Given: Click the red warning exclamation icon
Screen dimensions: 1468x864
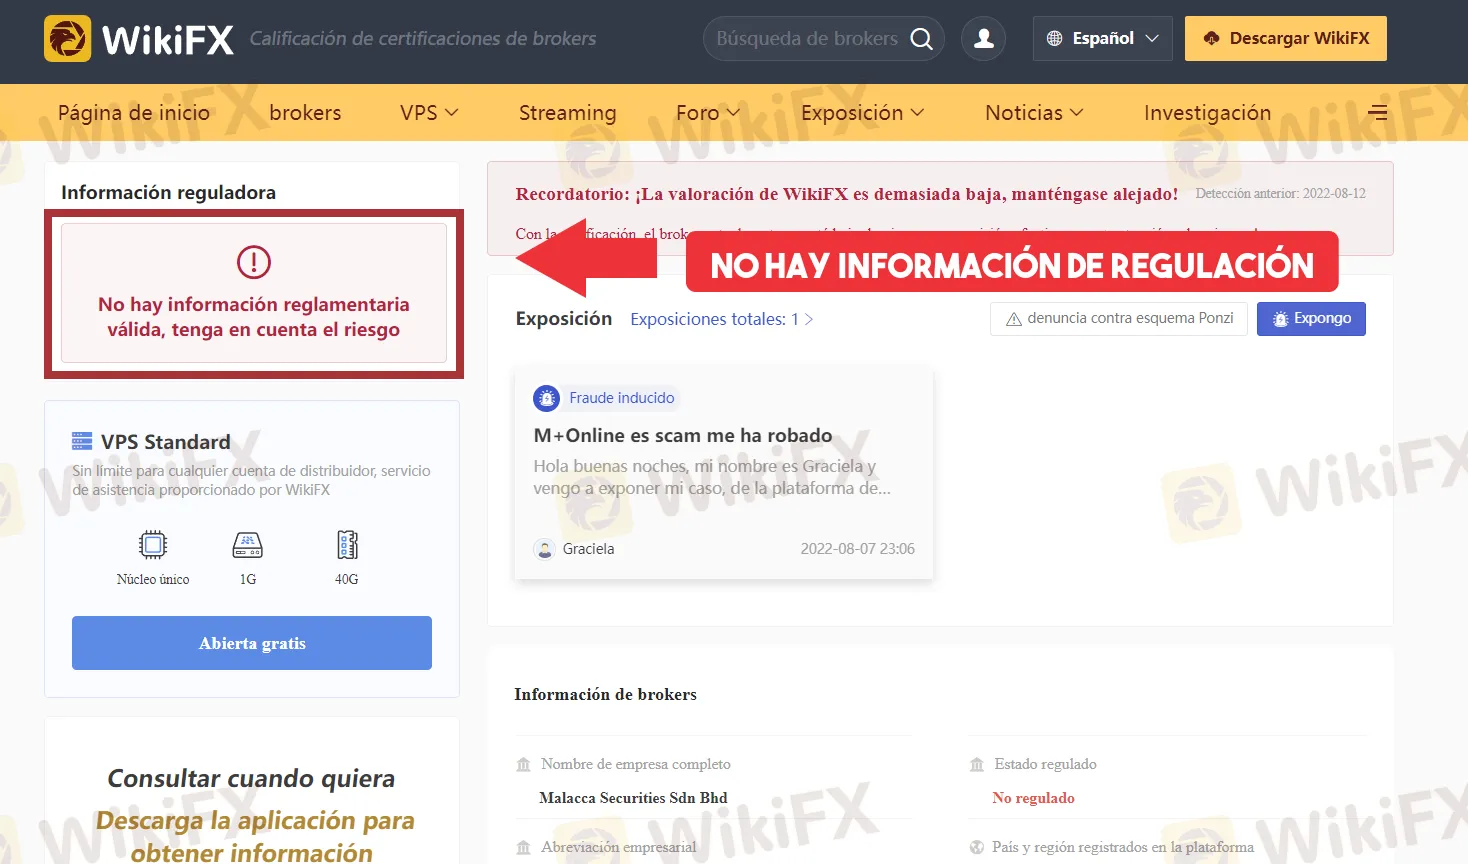Looking at the screenshot, I should tap(254, 262).
